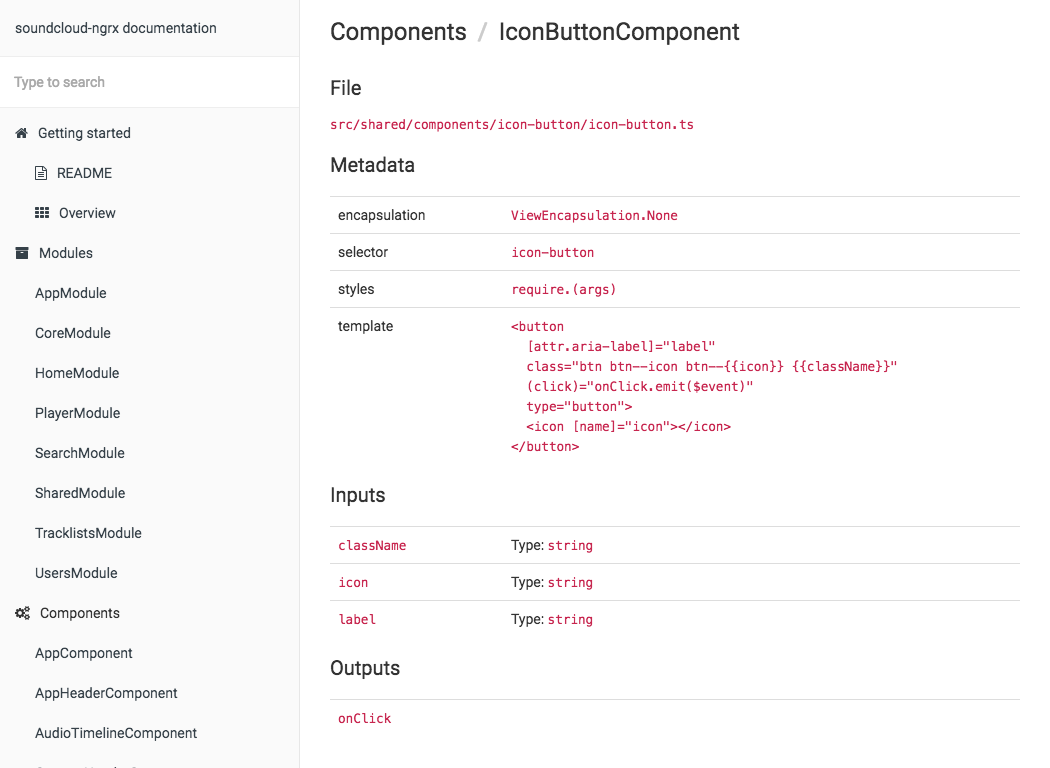Screen dimensions: 1050x768
Task: Click the Modules archive box icon
Action: click(x=22, y=253)
